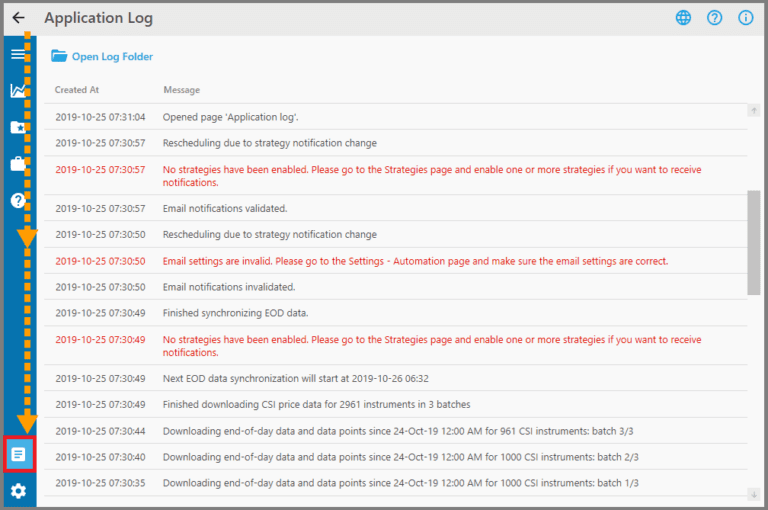The height and width of the screenshot is (510, 768).
Task: Select timestamp 2019-10-25 07:30:40
Action: pyautogui.click(x=100, y=457)
